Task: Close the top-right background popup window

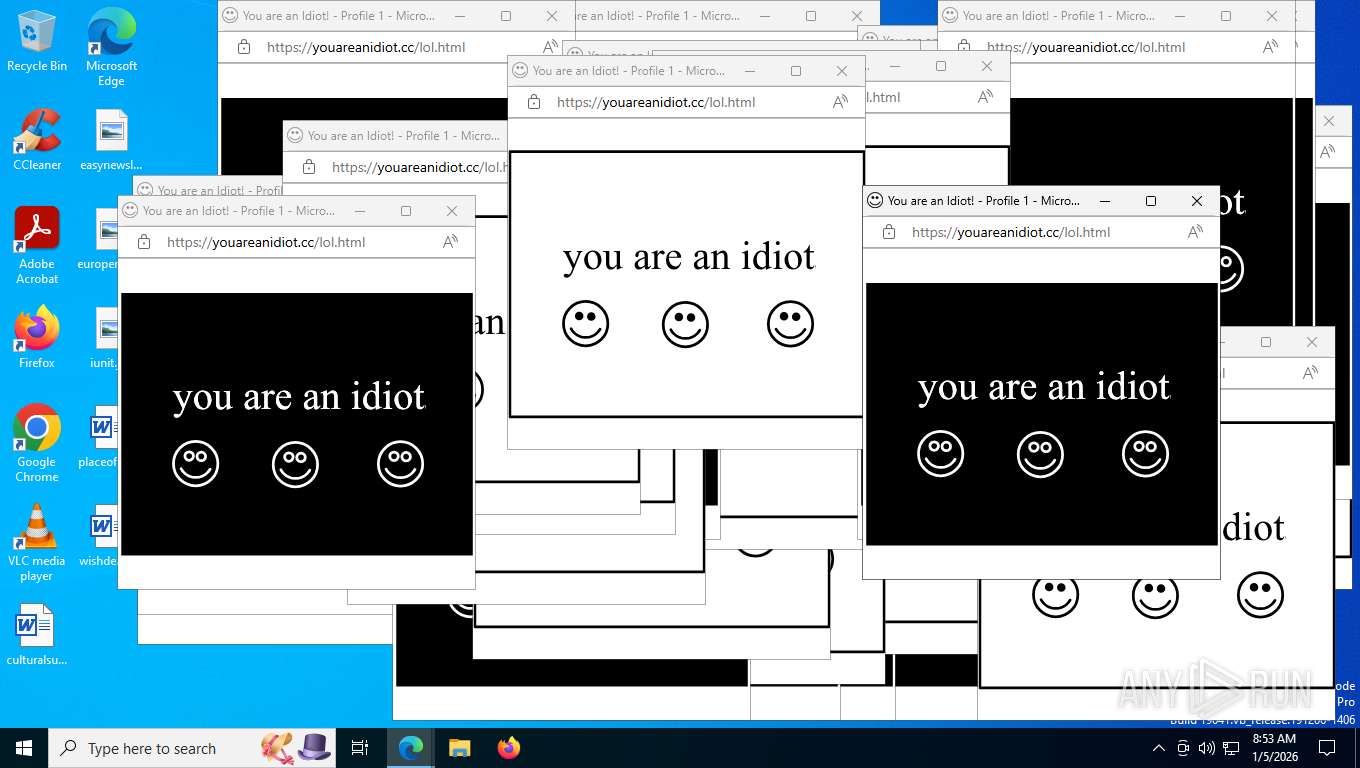Action: (1272, 16)
